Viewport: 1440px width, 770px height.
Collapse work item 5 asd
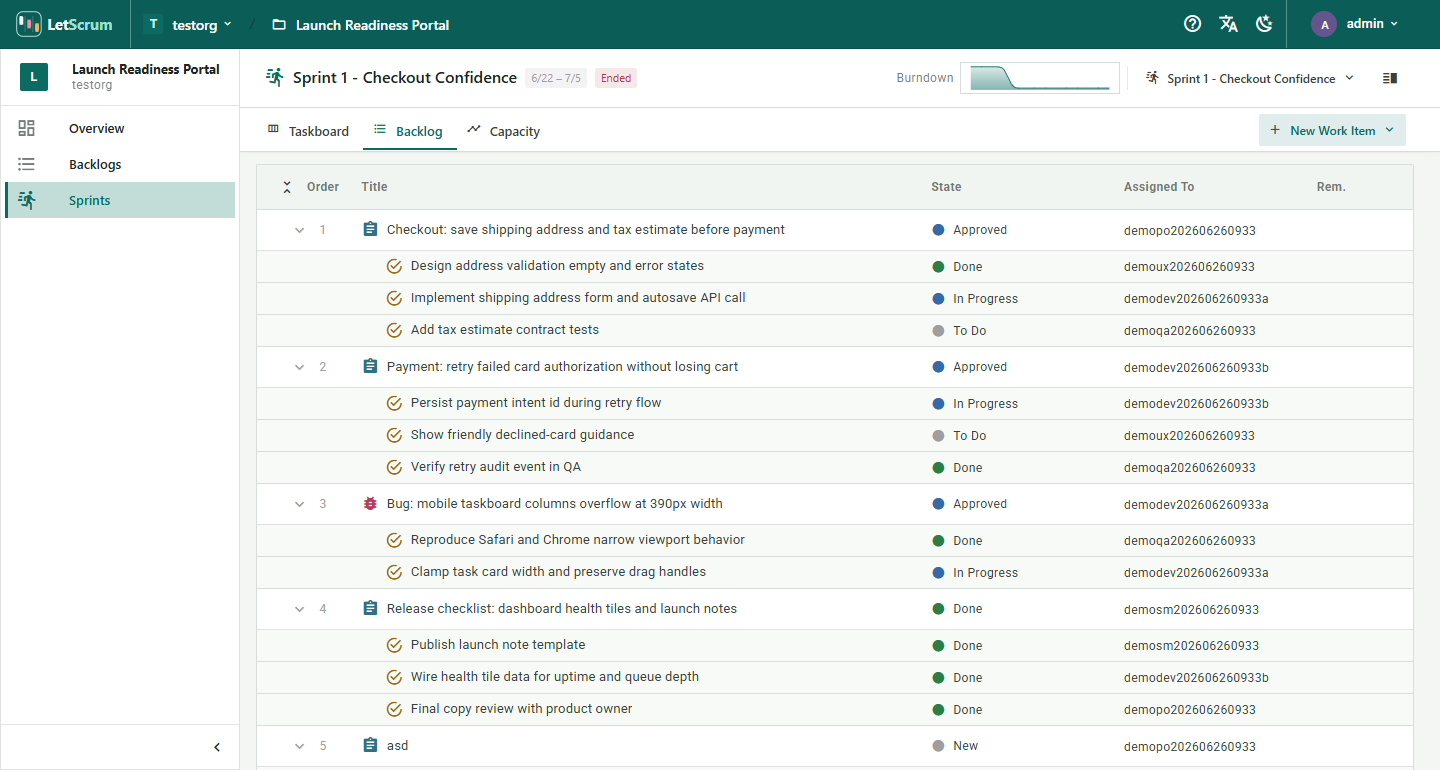pos(299,746)
